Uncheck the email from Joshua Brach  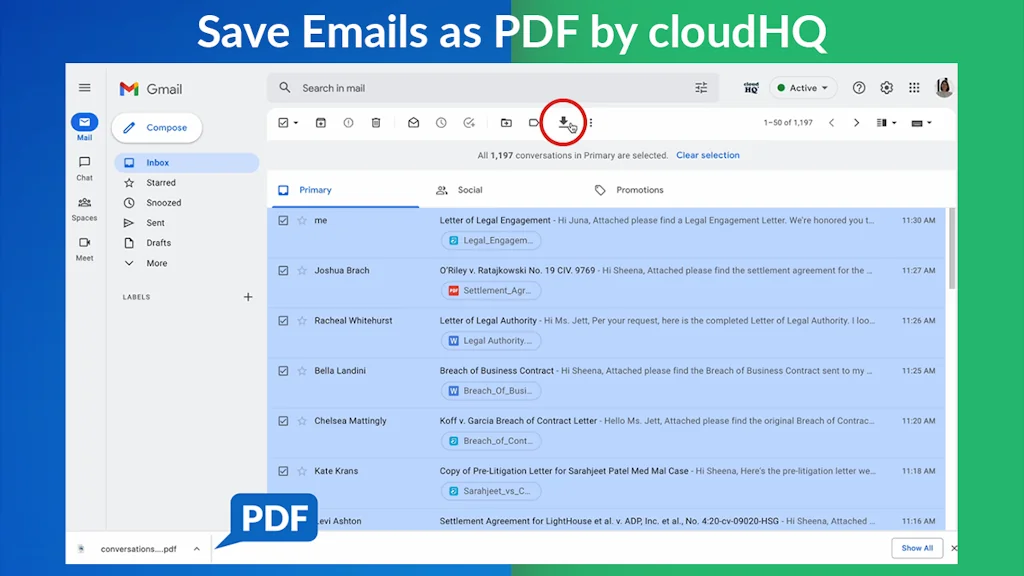pos(283,270)
